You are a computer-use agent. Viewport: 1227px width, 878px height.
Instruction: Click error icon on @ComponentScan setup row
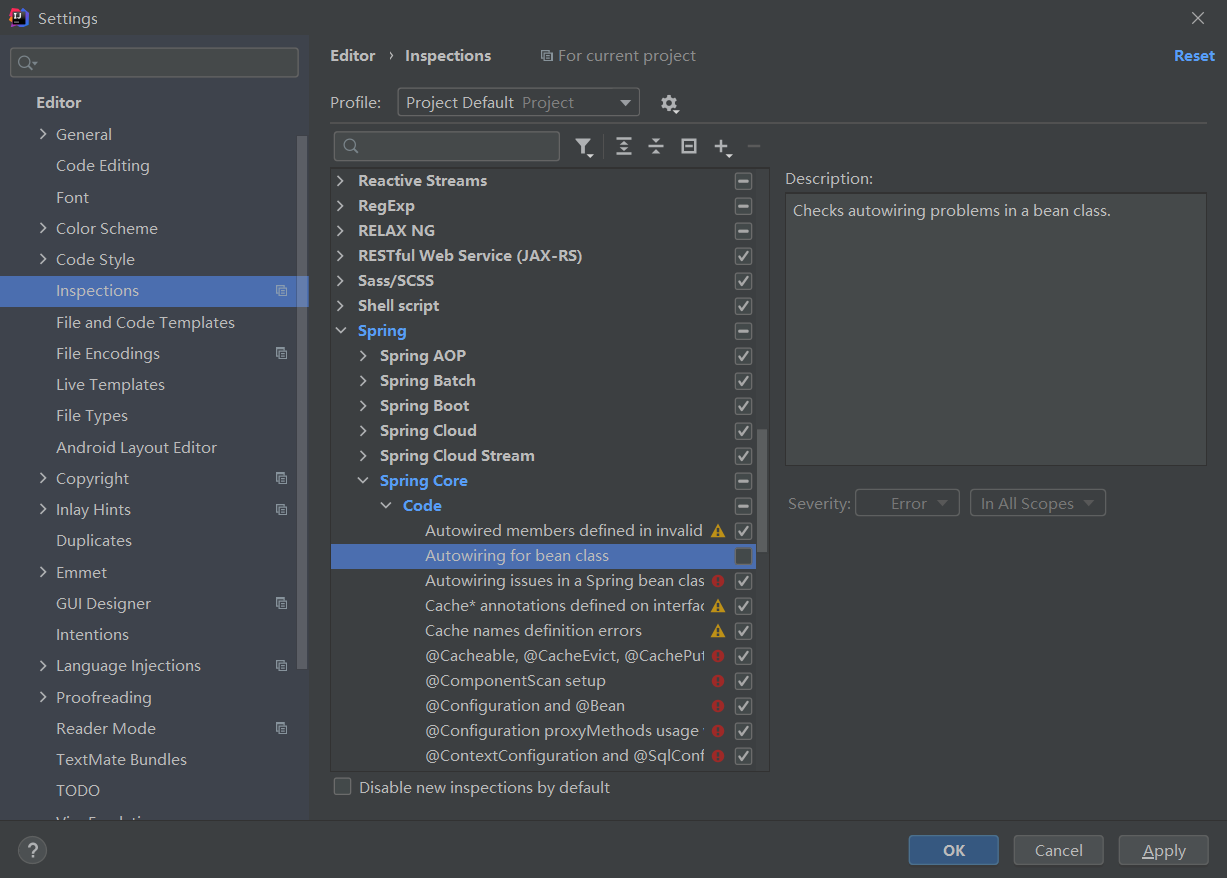[718, 681]
